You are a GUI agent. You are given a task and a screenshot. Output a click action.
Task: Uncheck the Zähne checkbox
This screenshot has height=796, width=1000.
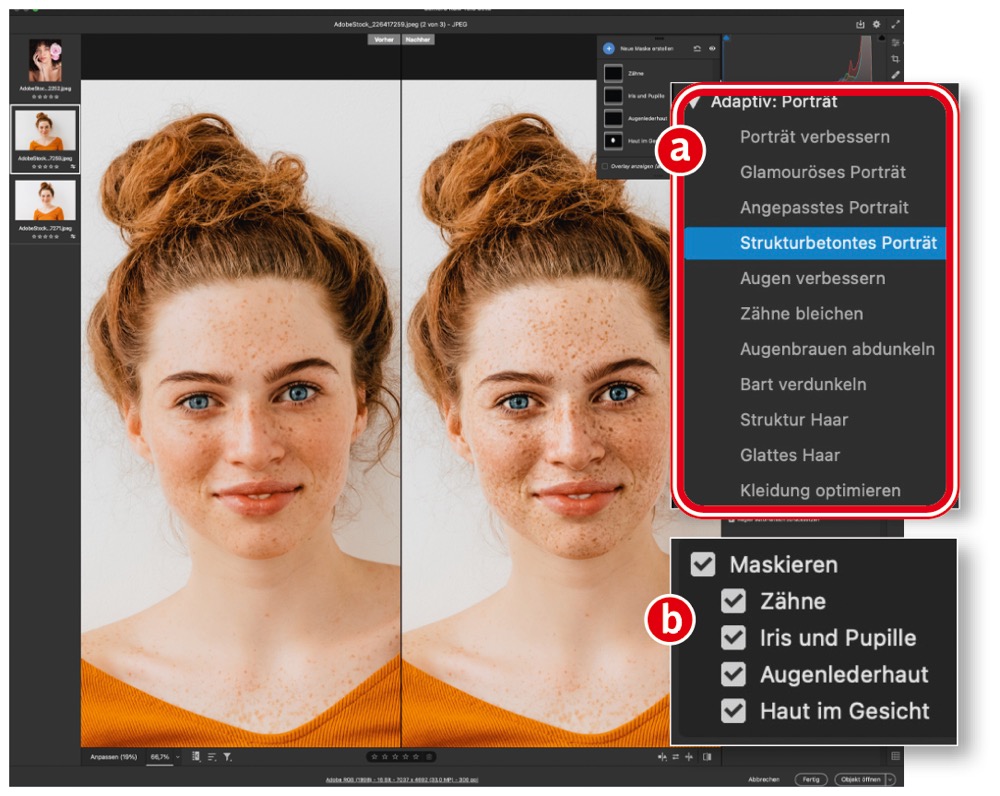click(734, 601)
